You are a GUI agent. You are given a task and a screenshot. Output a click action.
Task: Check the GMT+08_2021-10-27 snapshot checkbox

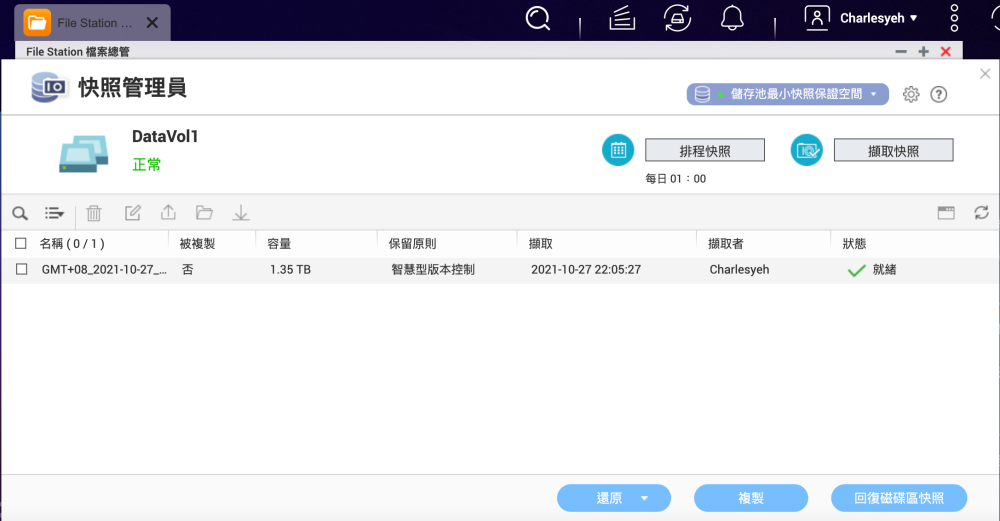pyautogui.click(x=21, y=270)
